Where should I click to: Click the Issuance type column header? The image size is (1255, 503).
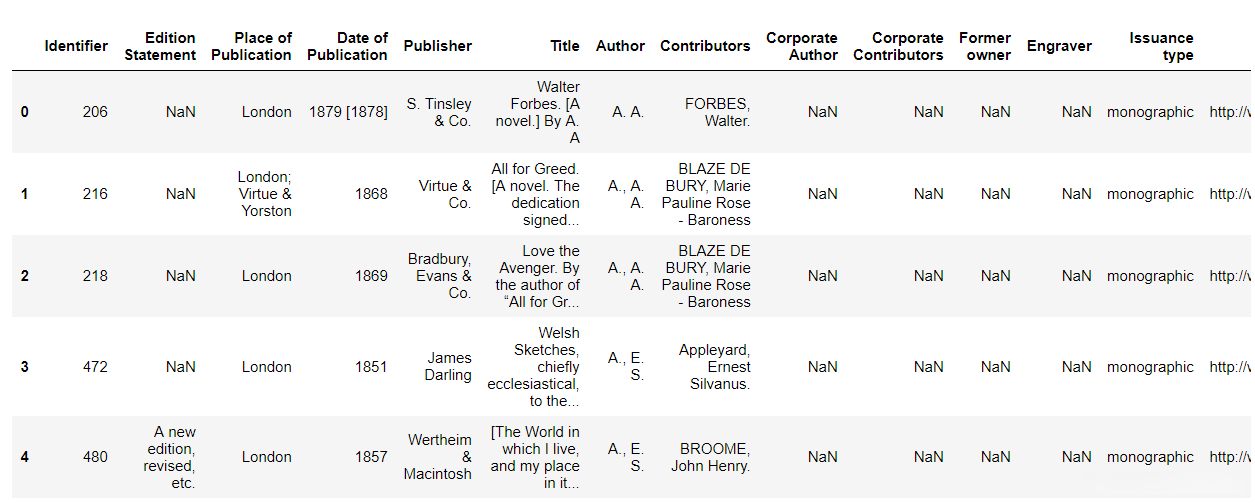click(x=1161, y=46)
